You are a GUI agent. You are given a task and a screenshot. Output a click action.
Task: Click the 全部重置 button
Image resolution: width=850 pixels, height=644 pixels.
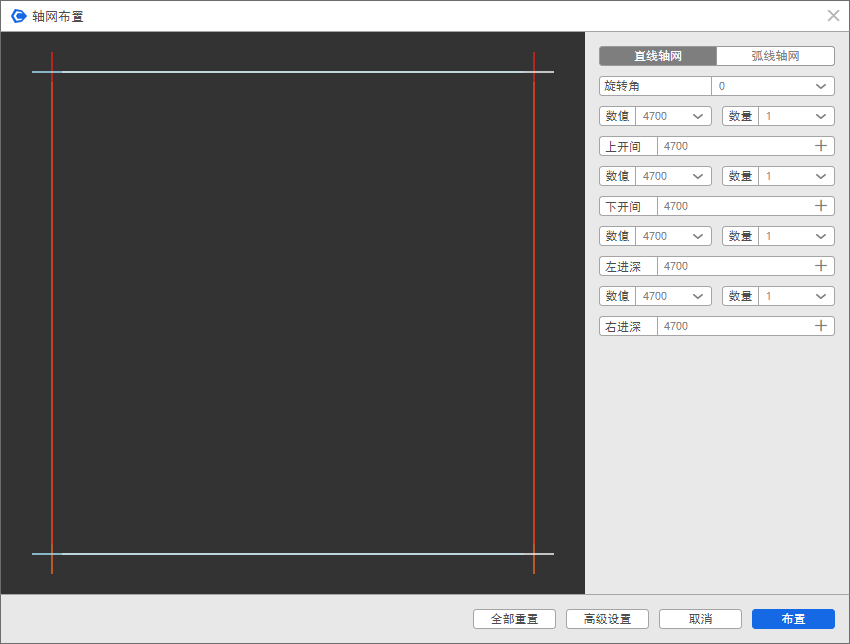pos(514,619)
